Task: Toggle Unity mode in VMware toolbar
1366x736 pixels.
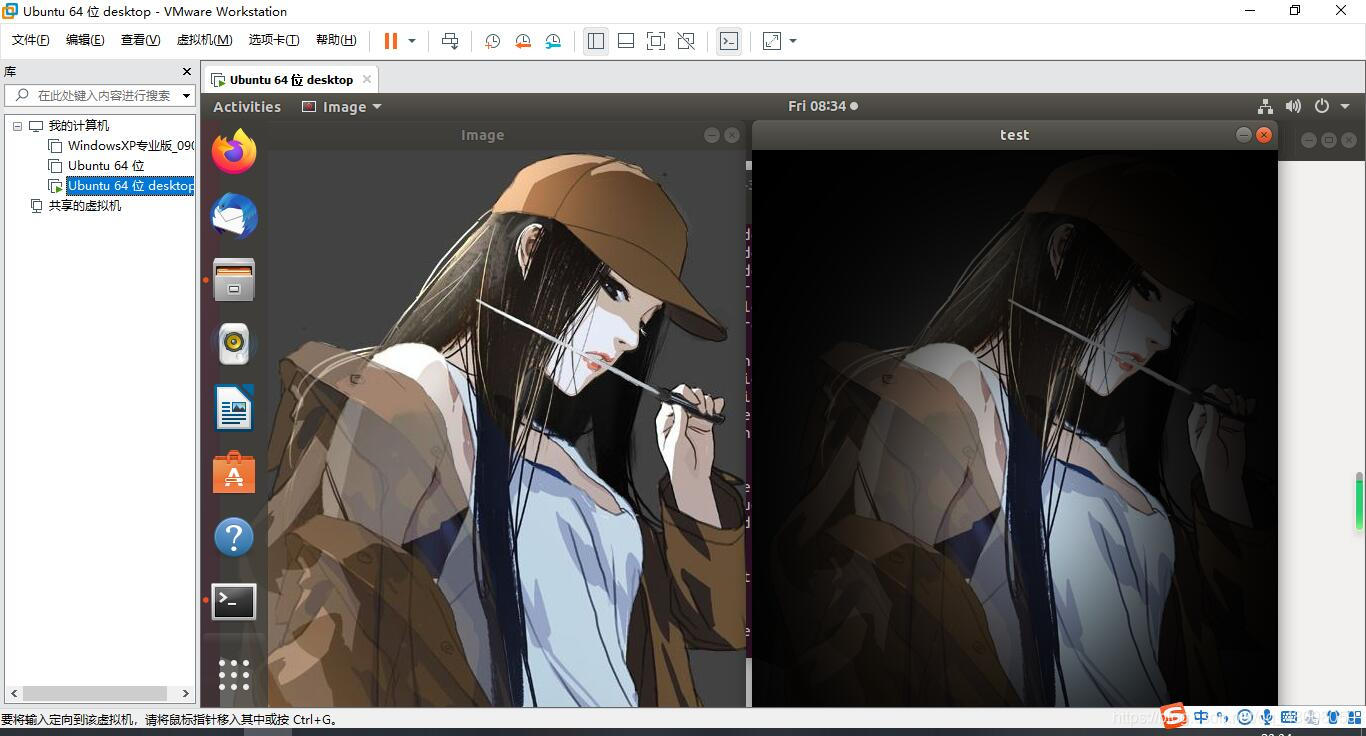Action: click(686, 41)
